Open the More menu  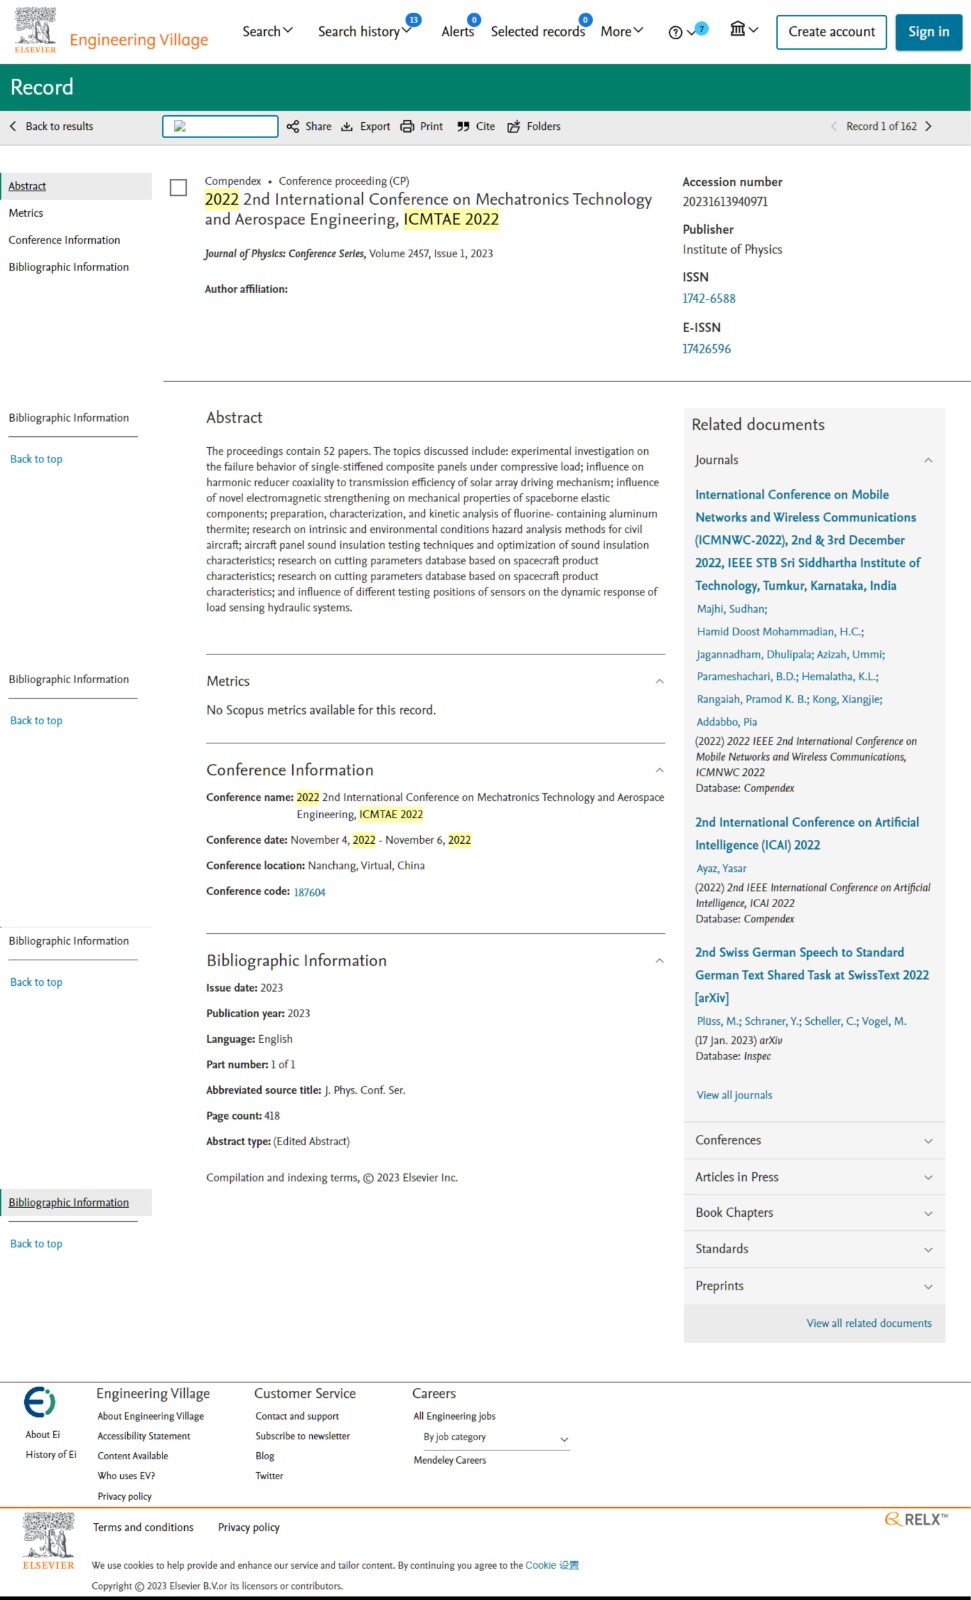622,32
